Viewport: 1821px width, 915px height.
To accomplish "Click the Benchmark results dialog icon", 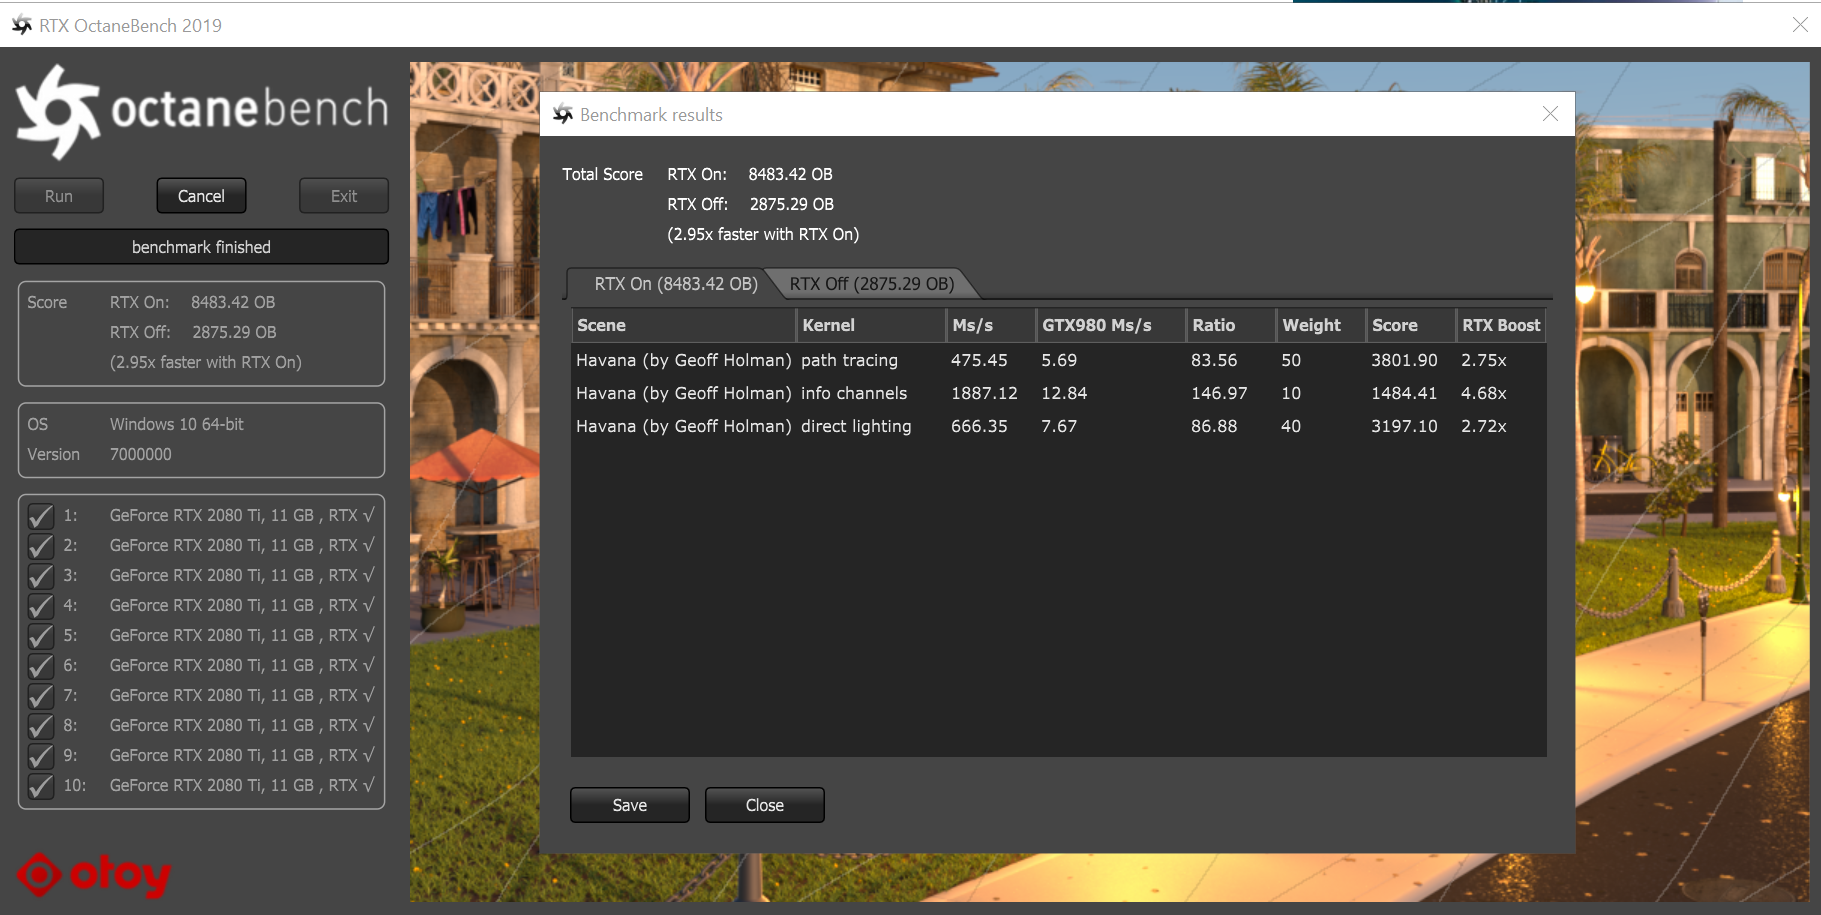I will pos(563,115).
